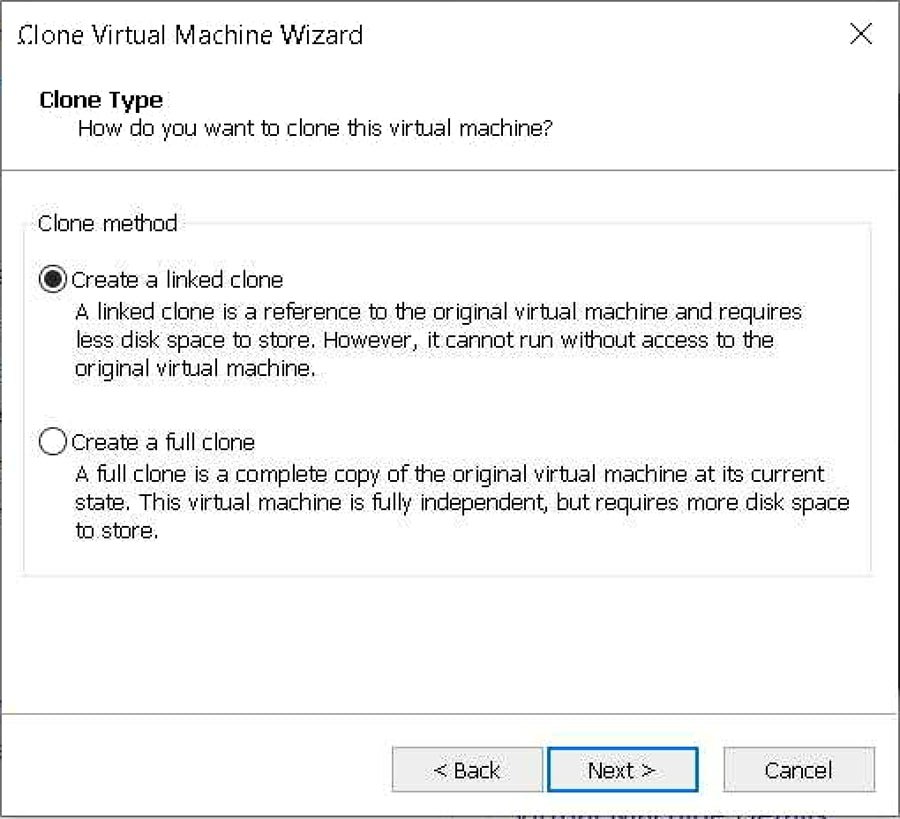Select the linked clone radio button
This screenshot has height=819, width=900.
(x=53, y=280)
